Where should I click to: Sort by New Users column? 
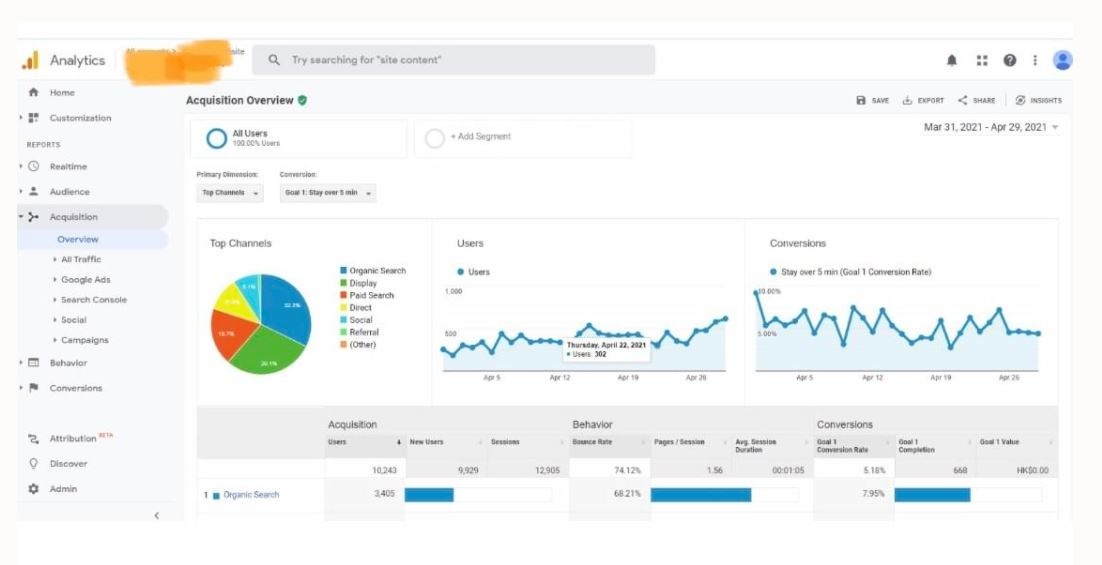[446, 442]
